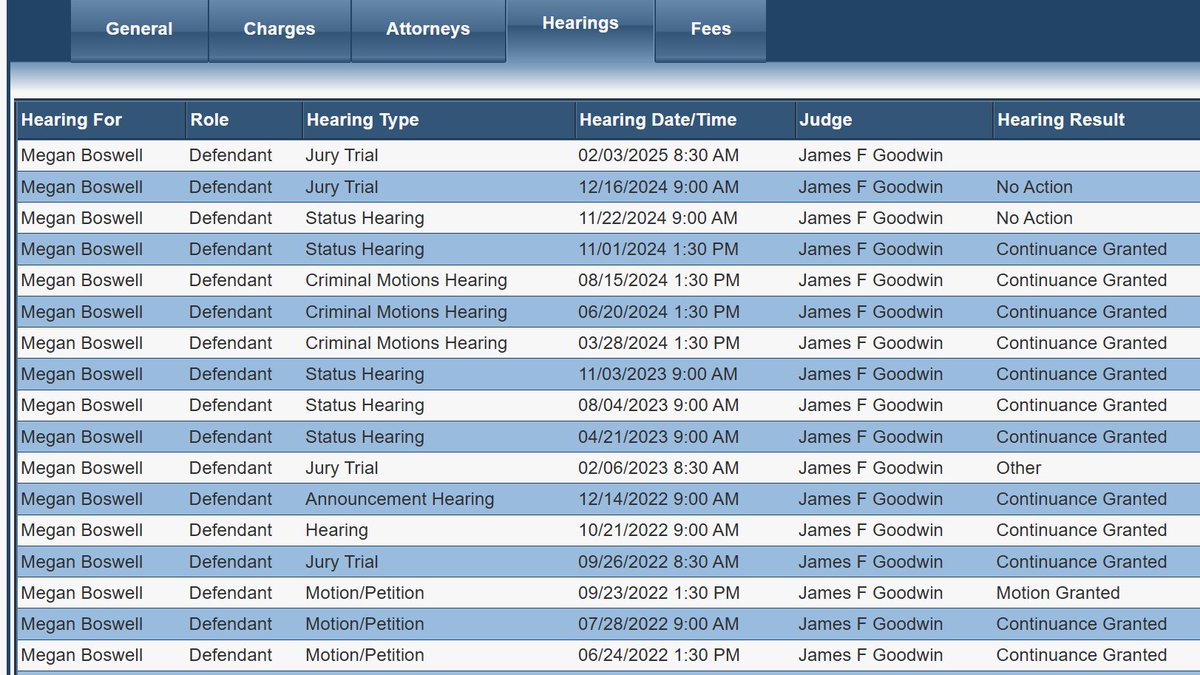Select the 11/03/2023 9:00 AM hearing date
Viewport: 1200px width, 675px height.
658,374
